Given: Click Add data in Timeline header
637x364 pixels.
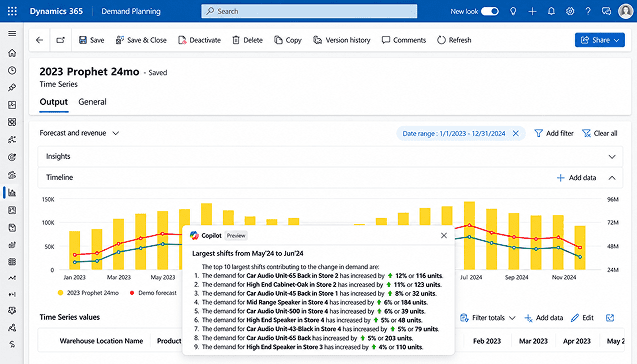Looking at the screenshot, I should (576, 178).
